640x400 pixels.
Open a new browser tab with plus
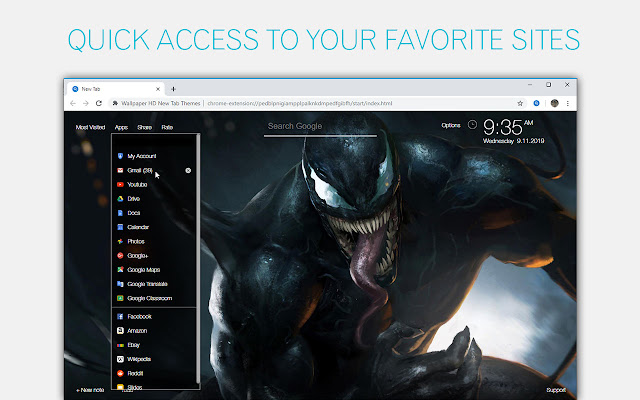[173, 89]
